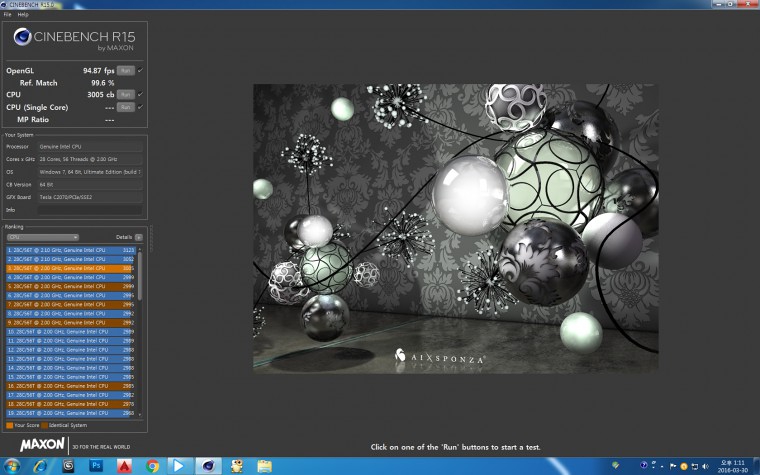Open the File menu
The width and height of the screenshot is (760, 475).
click(7, 15)
